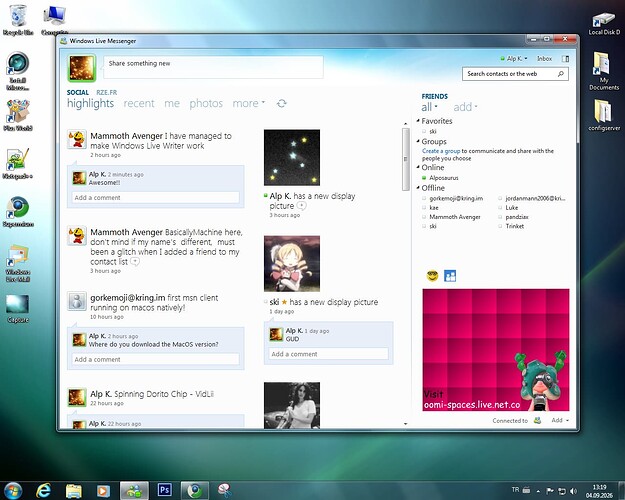Open Spinning Dorito Chip - VidLii link
This screenshot has width=625, height=500.
coord(164,394)
